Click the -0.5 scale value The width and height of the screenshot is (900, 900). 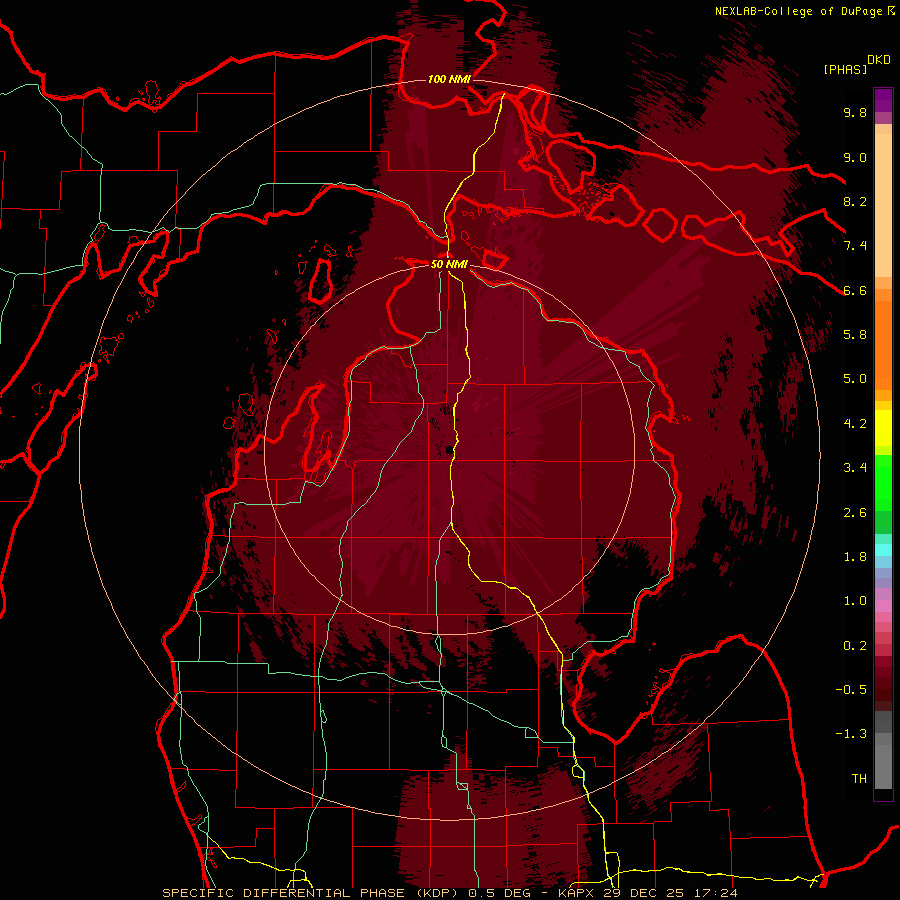click(x=851, y=690)
